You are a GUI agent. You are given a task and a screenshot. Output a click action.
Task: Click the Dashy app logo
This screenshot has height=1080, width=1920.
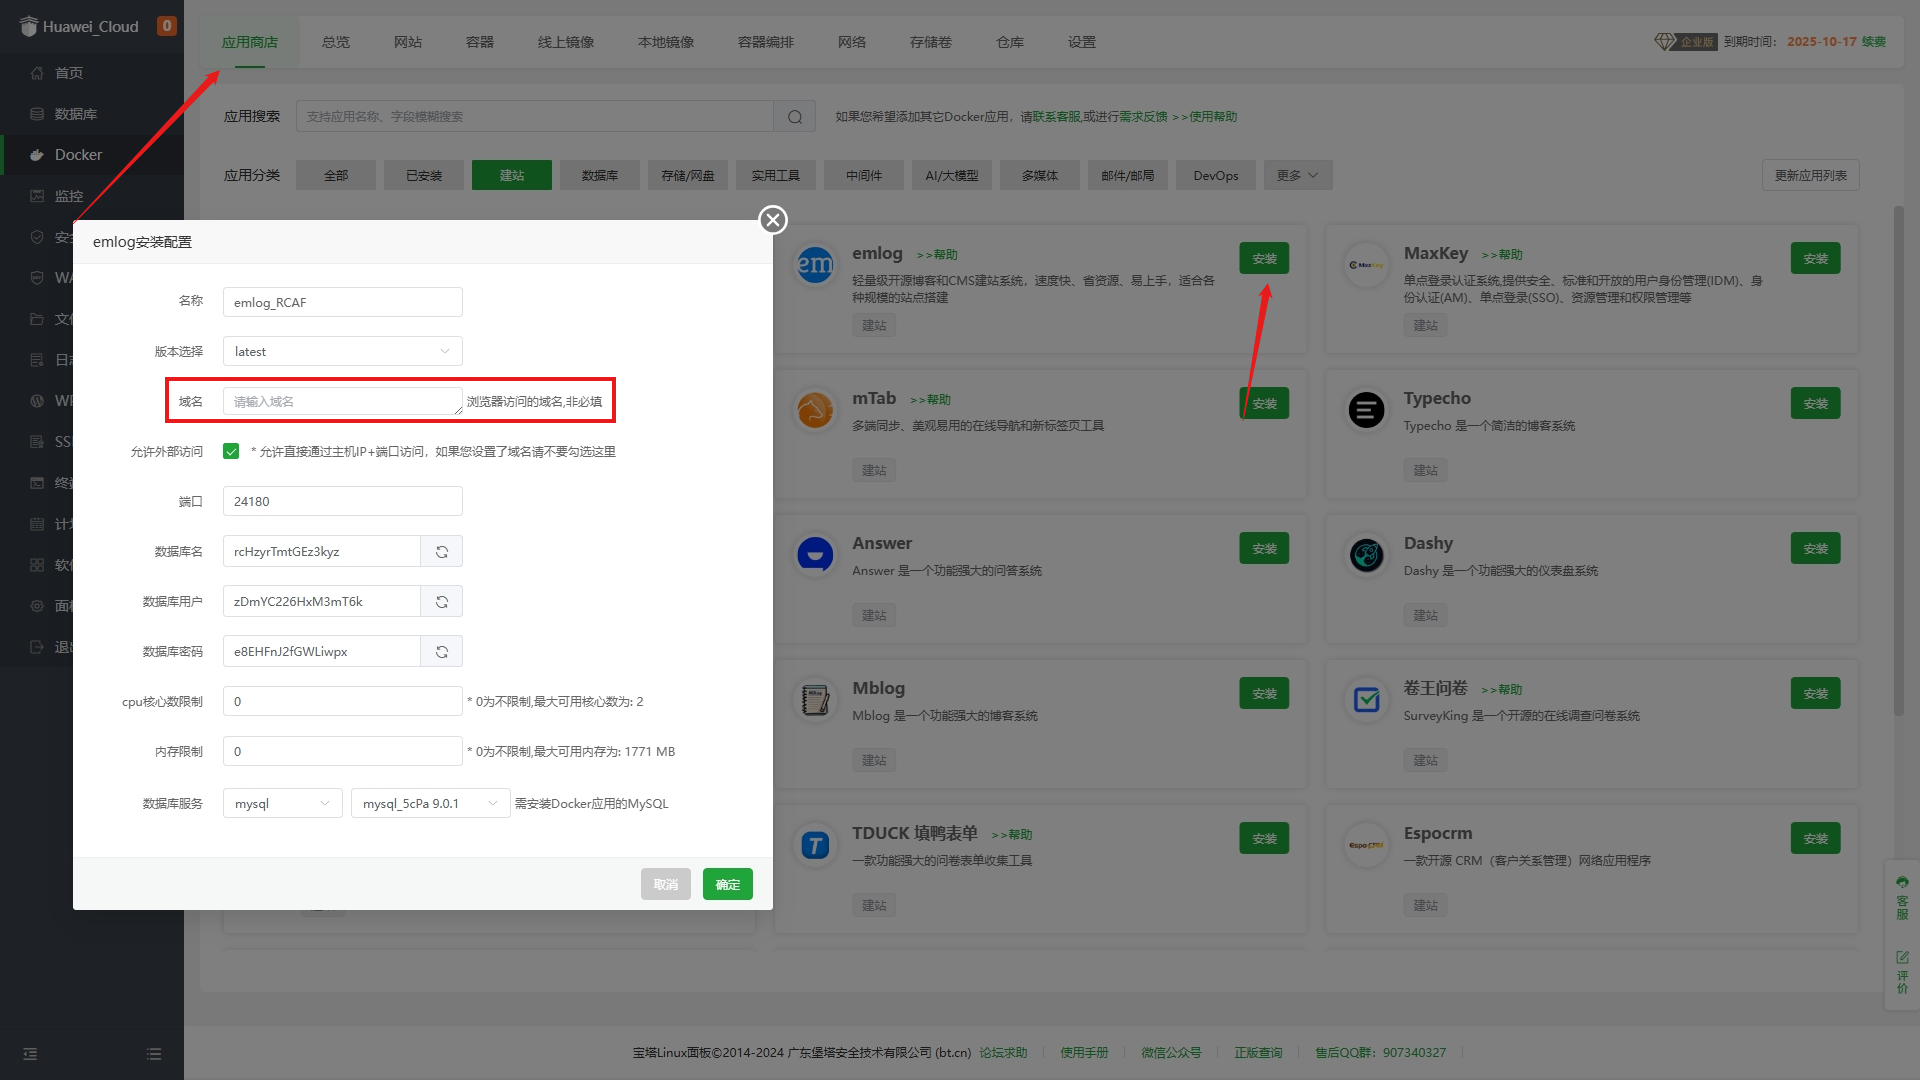(1366, 555)
